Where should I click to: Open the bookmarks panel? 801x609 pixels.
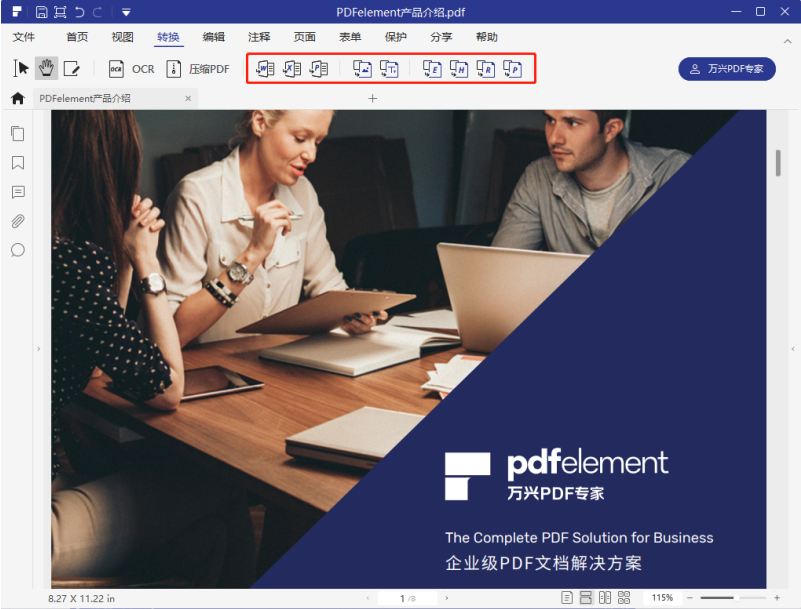coord(17,163)
